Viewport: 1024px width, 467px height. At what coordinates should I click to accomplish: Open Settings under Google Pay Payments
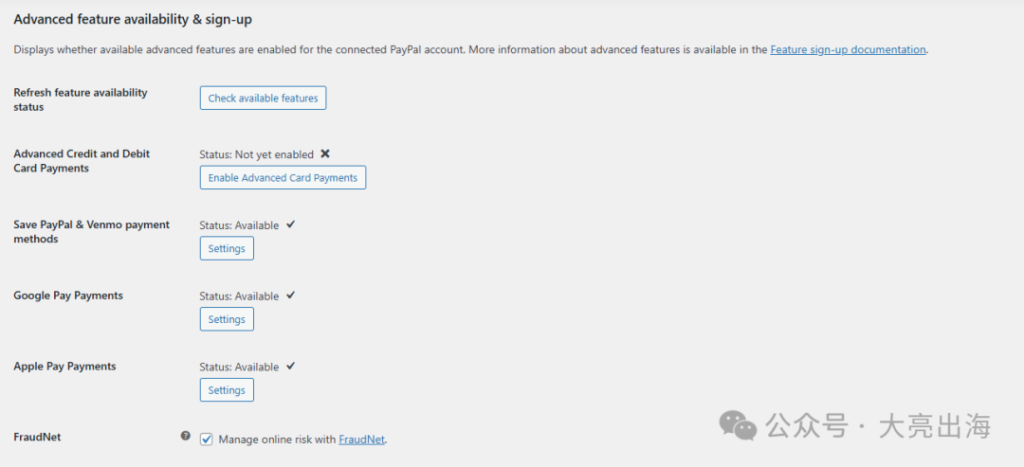tap(227, 319)
